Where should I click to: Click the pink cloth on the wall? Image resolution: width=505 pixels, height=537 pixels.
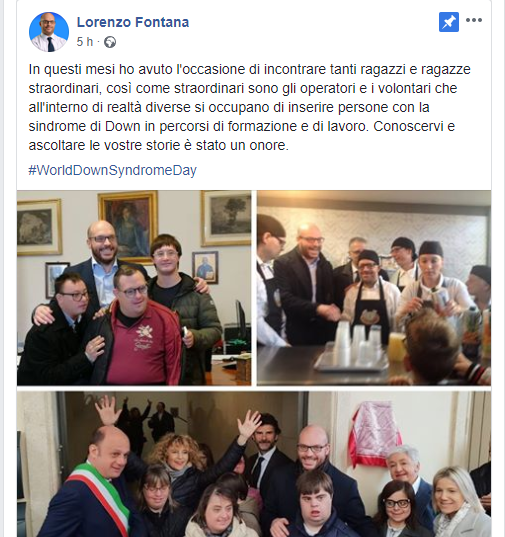click(375, 434)
